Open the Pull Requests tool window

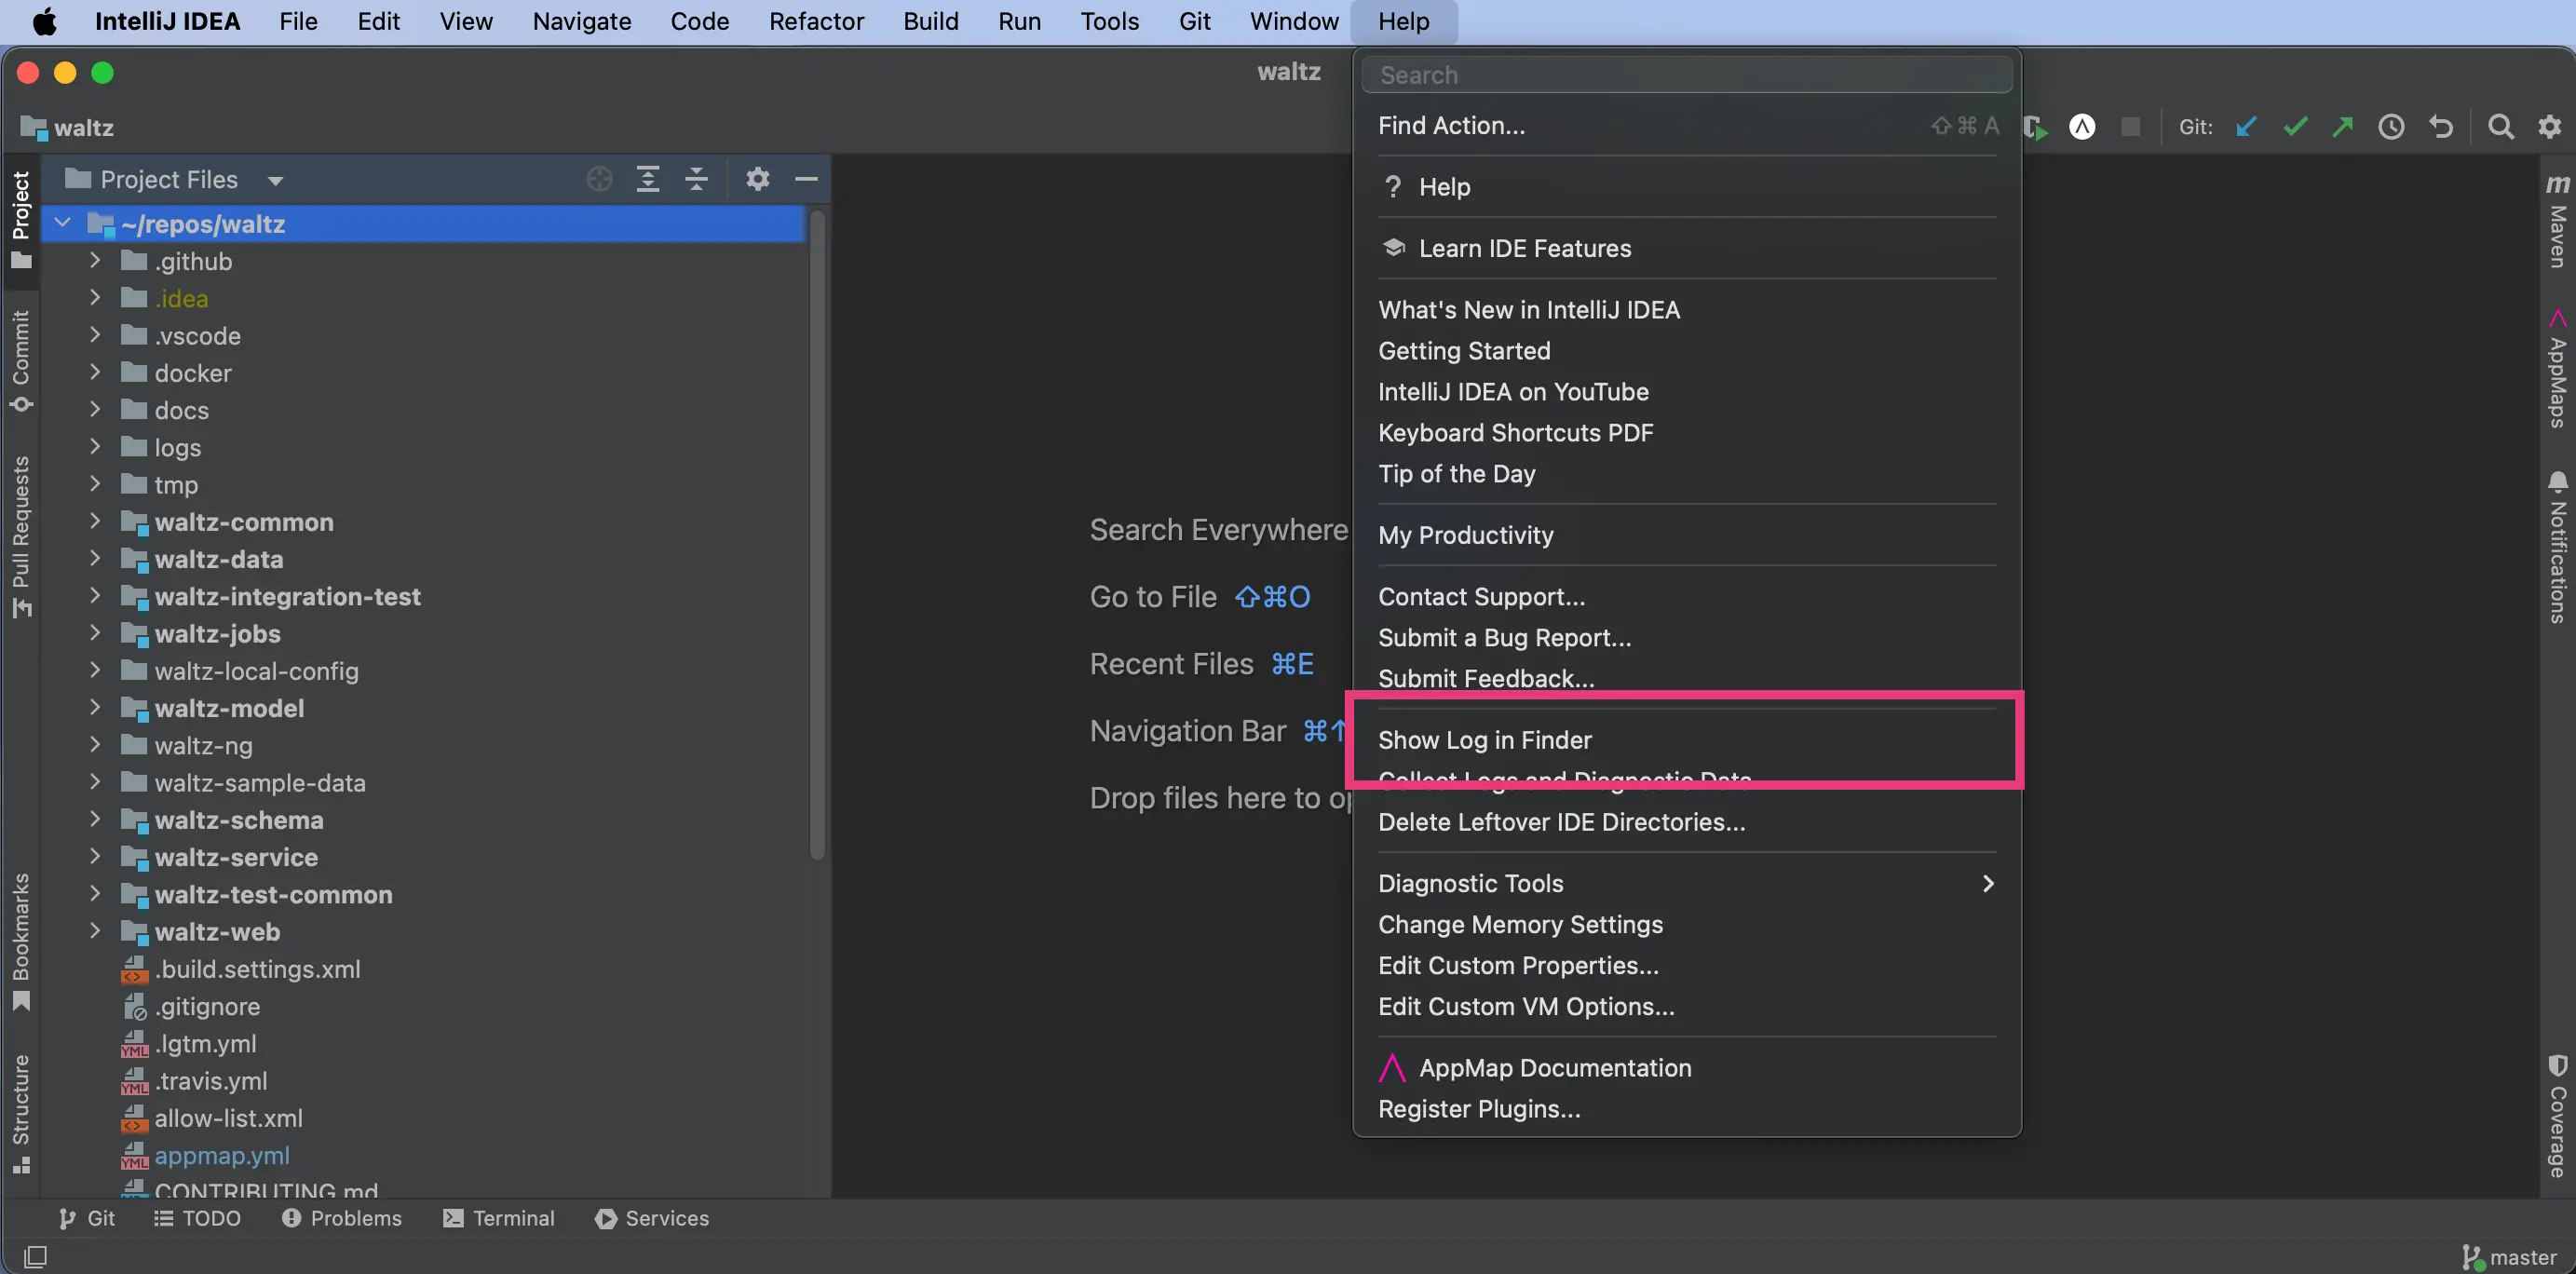click(21, 537)
